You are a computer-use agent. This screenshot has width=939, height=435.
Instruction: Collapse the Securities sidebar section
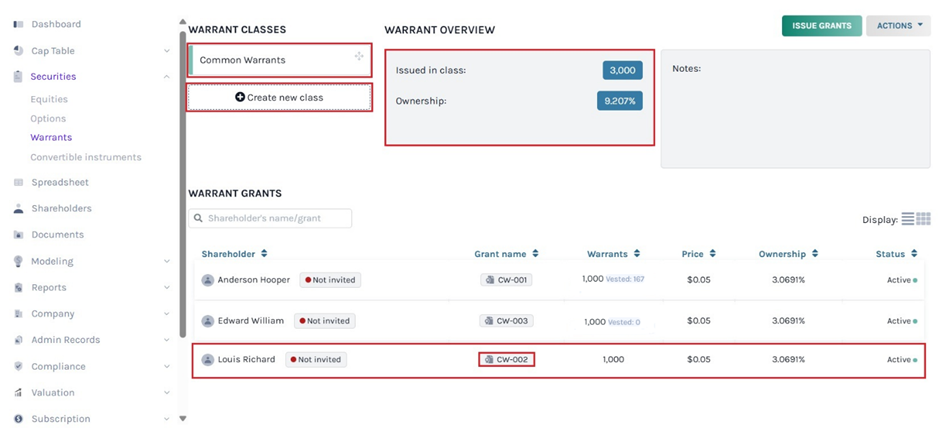point(166,77)
